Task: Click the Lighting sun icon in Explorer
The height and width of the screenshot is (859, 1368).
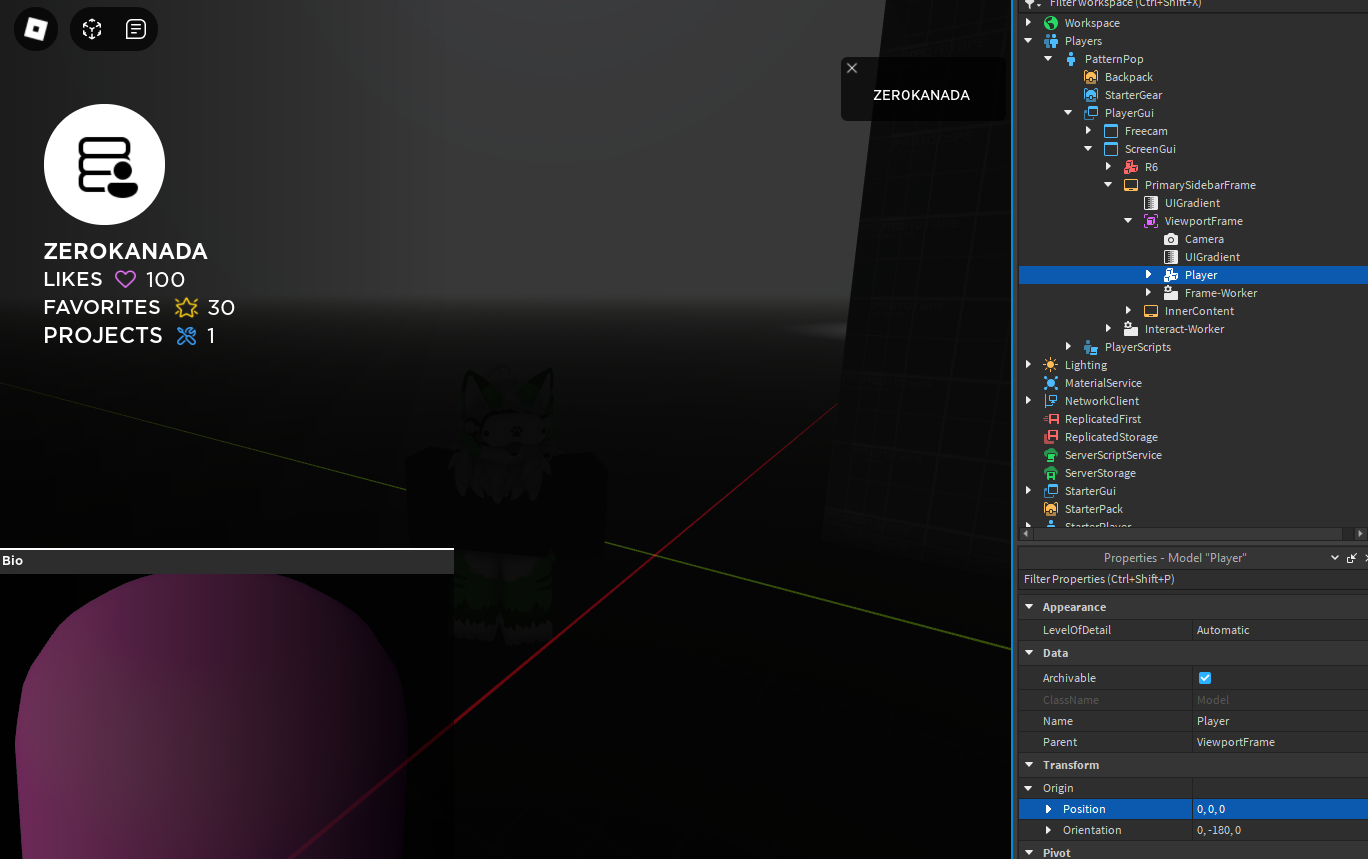Action: [x=1048, y=364]
